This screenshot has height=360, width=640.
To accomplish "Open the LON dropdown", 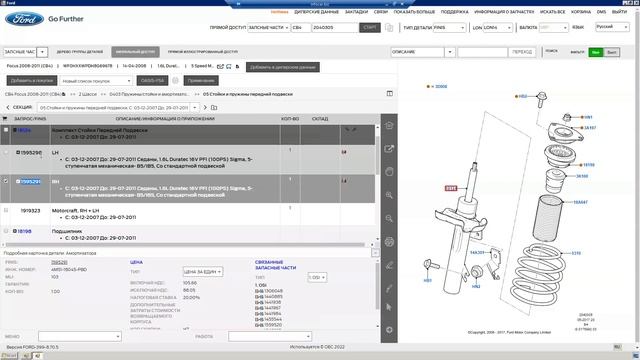I will pos(498,27).
